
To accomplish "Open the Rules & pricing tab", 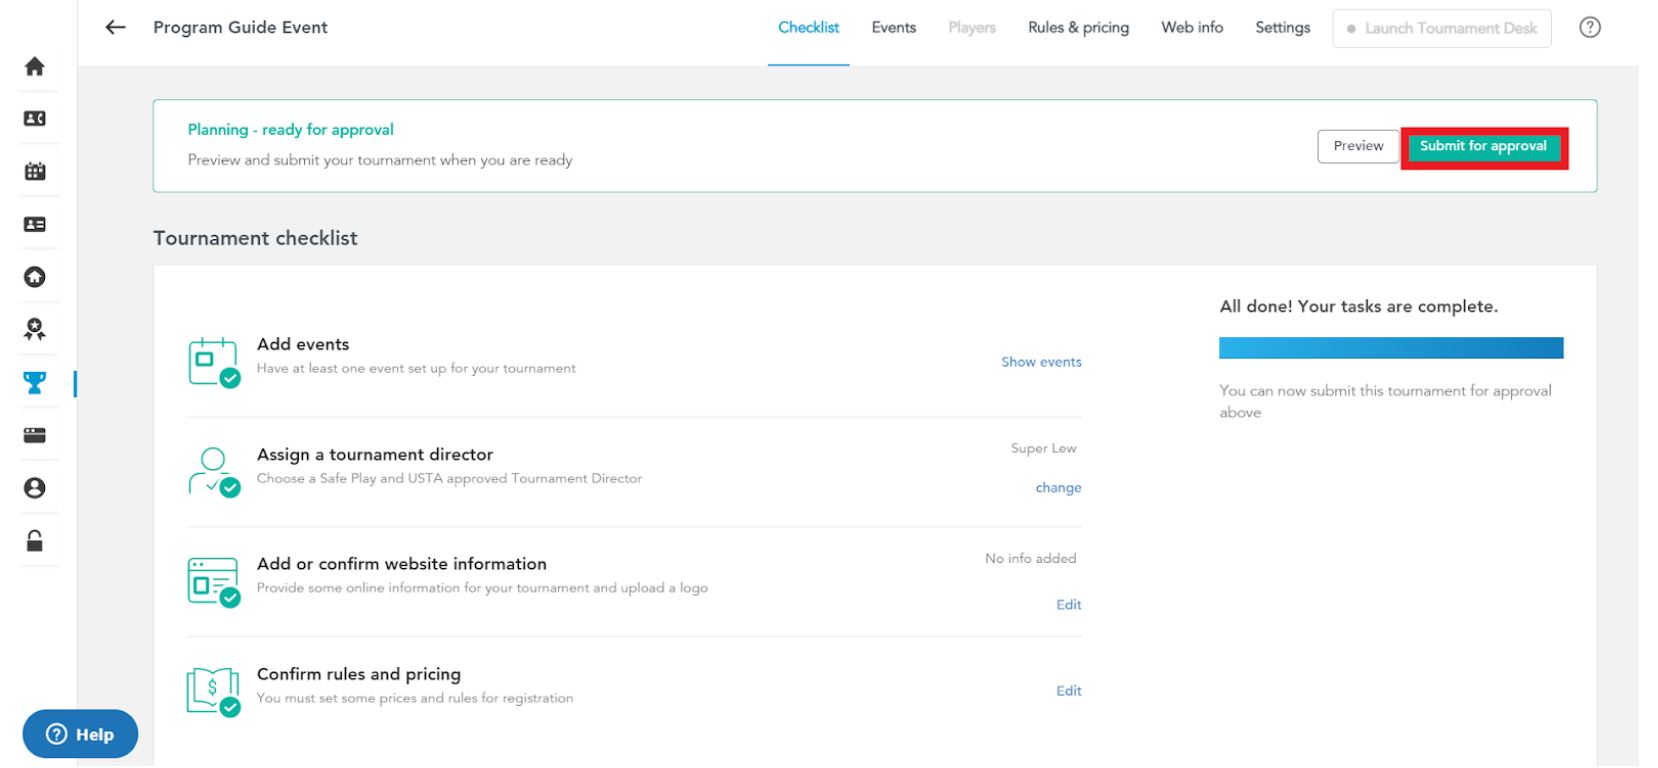I will [x=1078, y=28].
